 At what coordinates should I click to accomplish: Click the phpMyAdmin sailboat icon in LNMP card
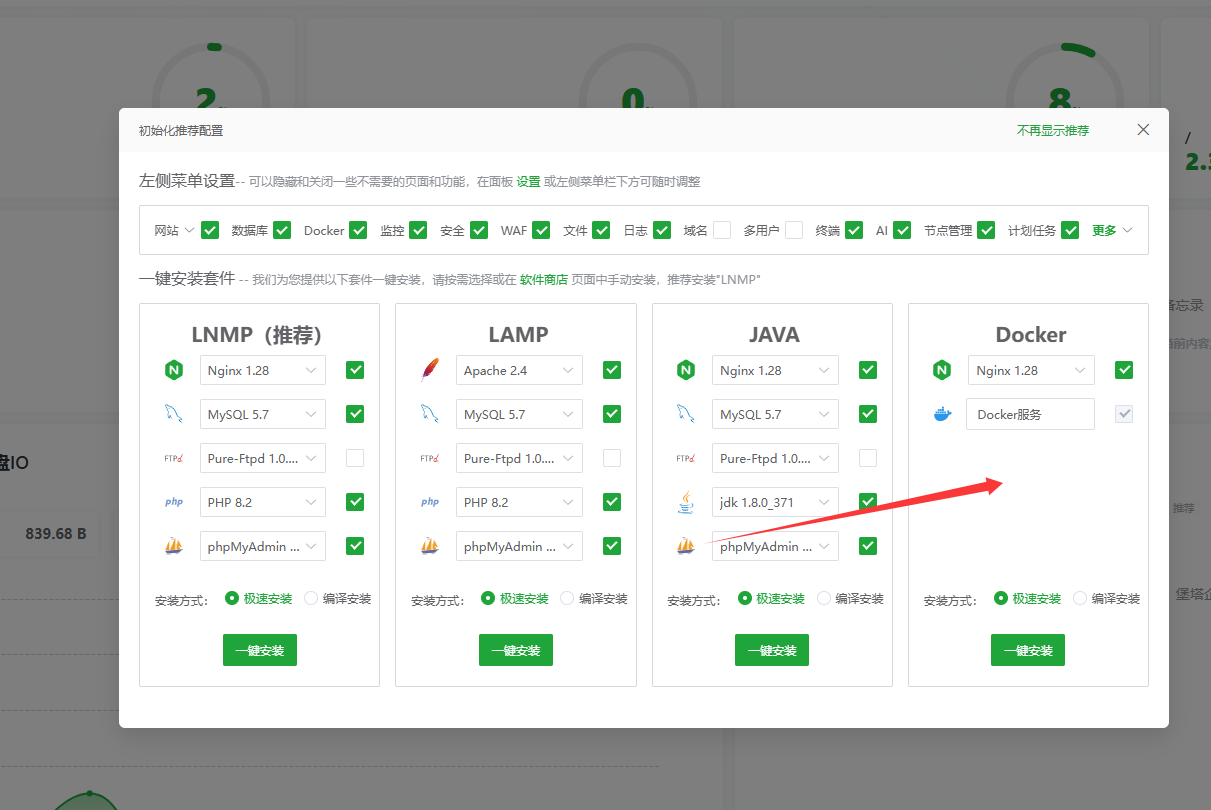coord(174,546)
